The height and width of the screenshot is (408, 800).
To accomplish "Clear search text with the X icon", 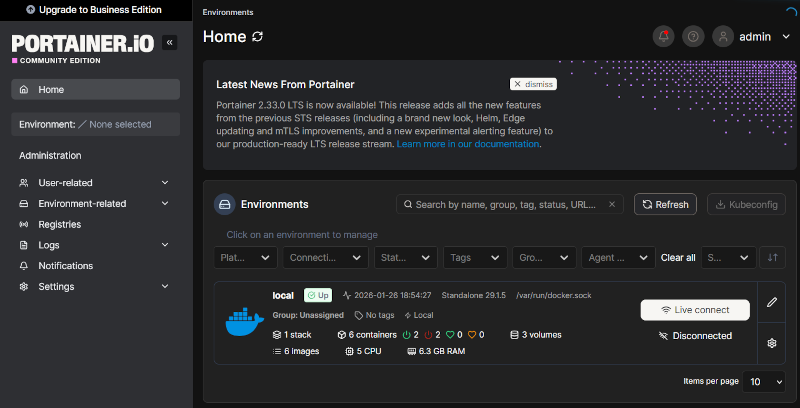I will 612,205.
